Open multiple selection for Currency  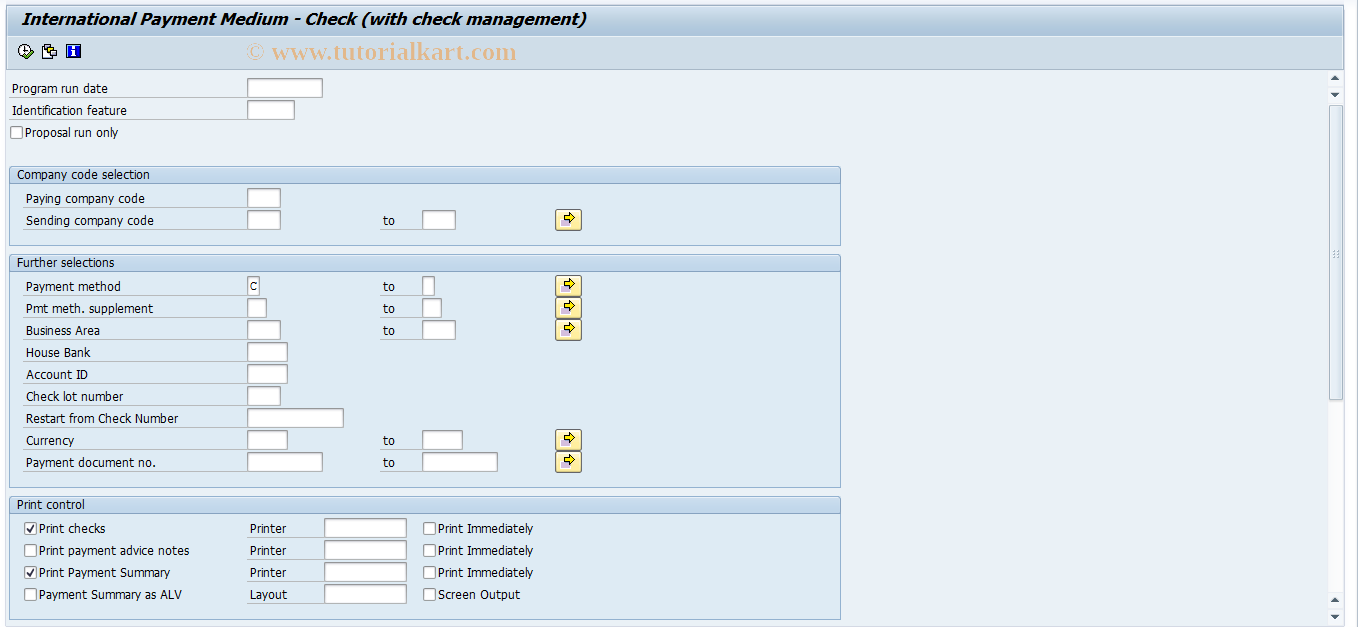[568, 440]
